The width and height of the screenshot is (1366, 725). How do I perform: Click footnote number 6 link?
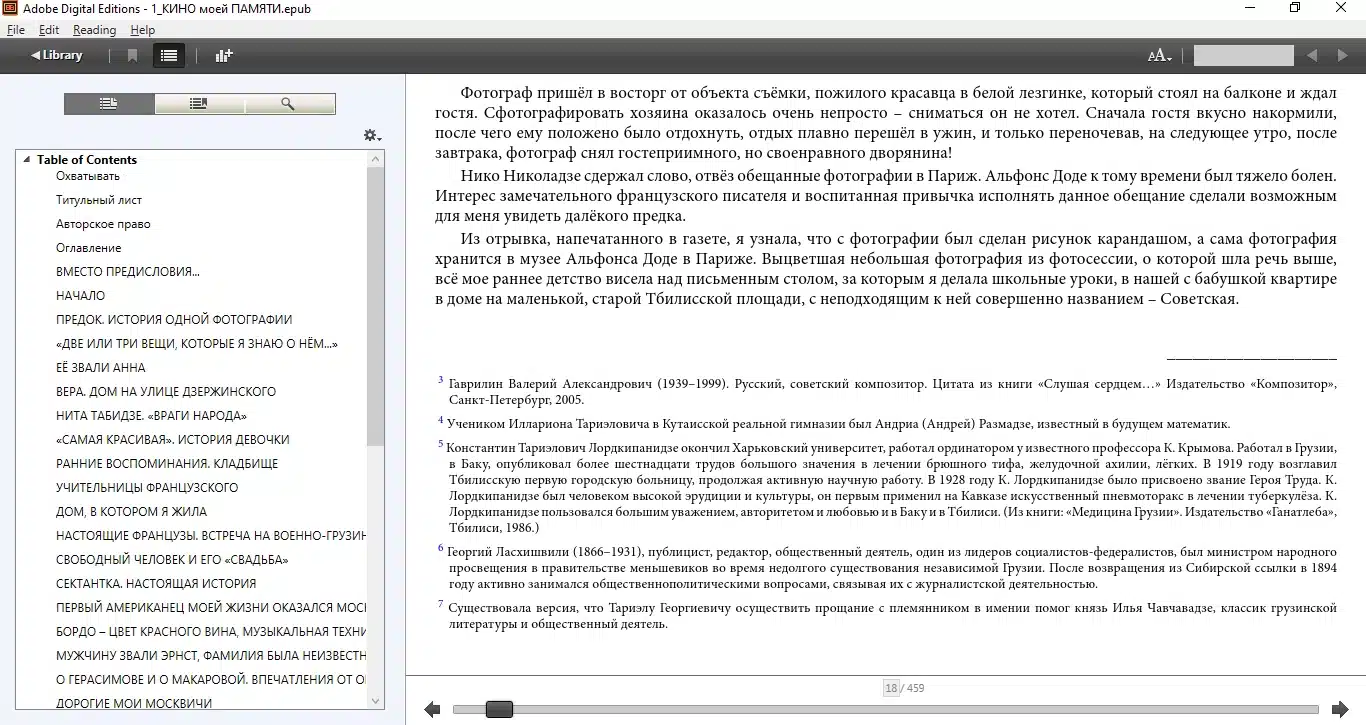point(441,548)
